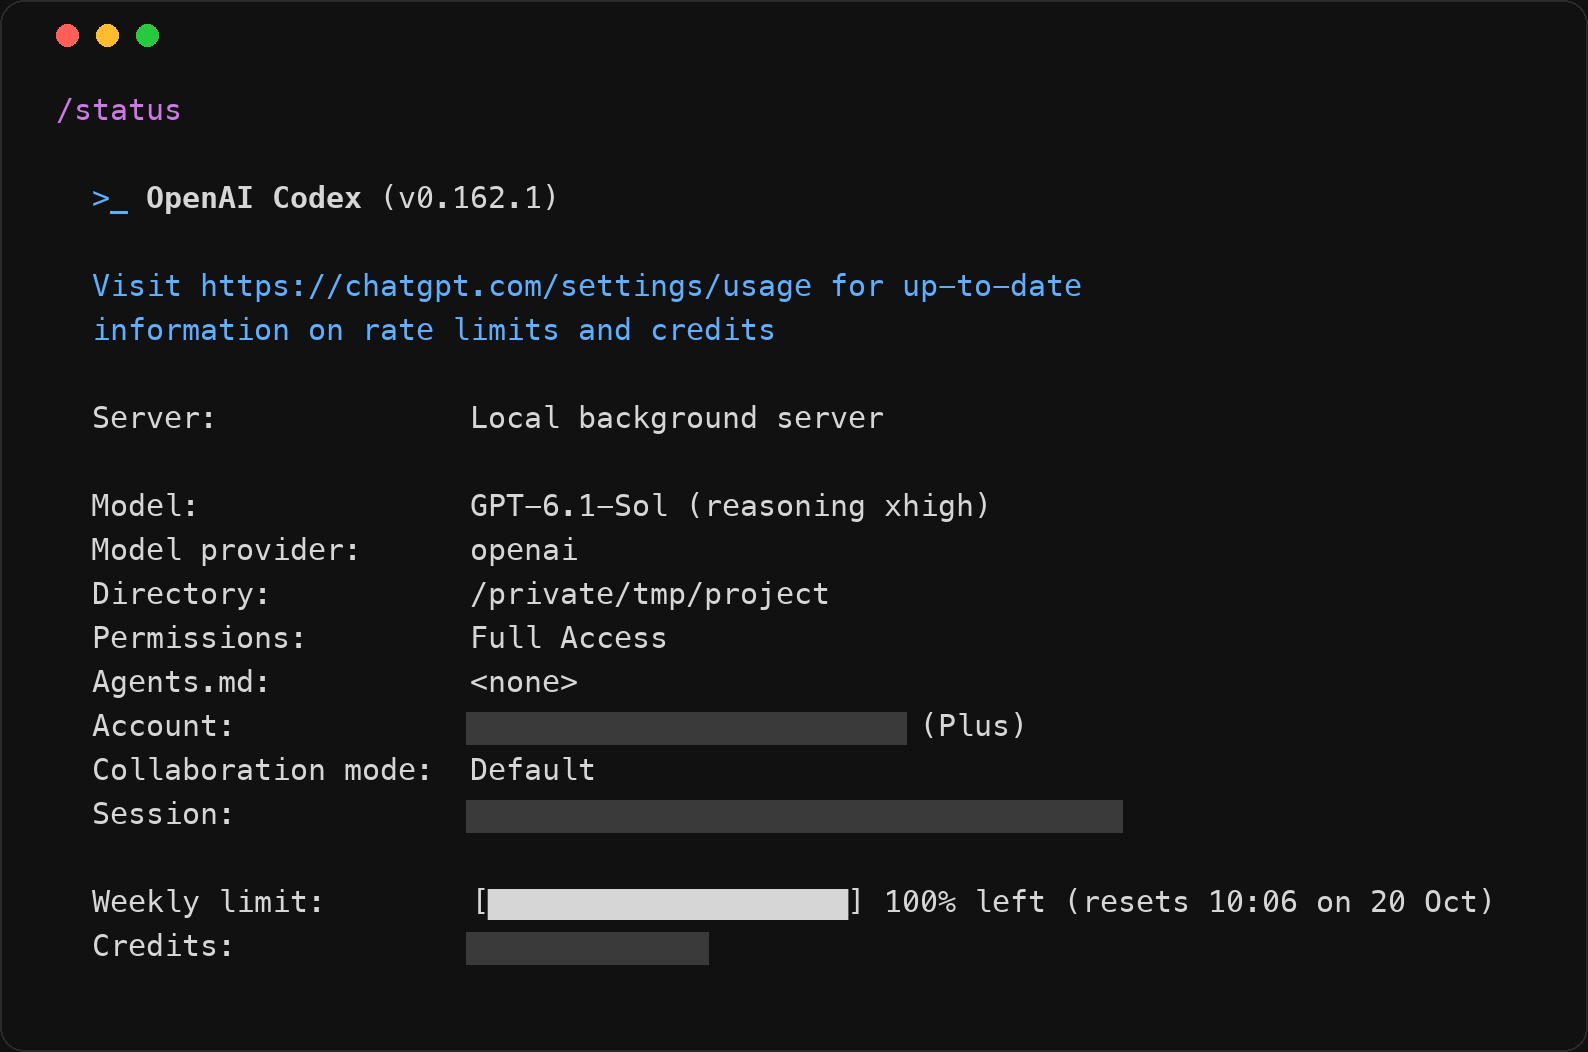The height and width of the screenshot is (1052, 1588).
Task: Click the /status command text
Action: (119, 110)
